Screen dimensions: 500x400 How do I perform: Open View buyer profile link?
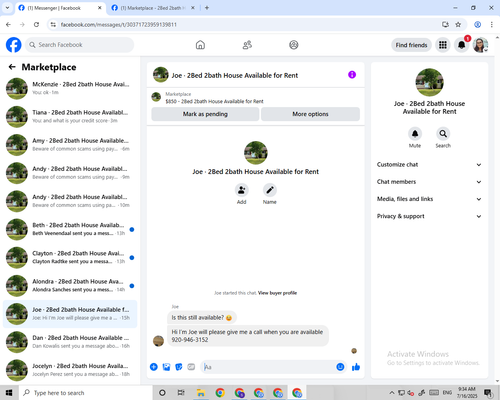tap(277, 293)
